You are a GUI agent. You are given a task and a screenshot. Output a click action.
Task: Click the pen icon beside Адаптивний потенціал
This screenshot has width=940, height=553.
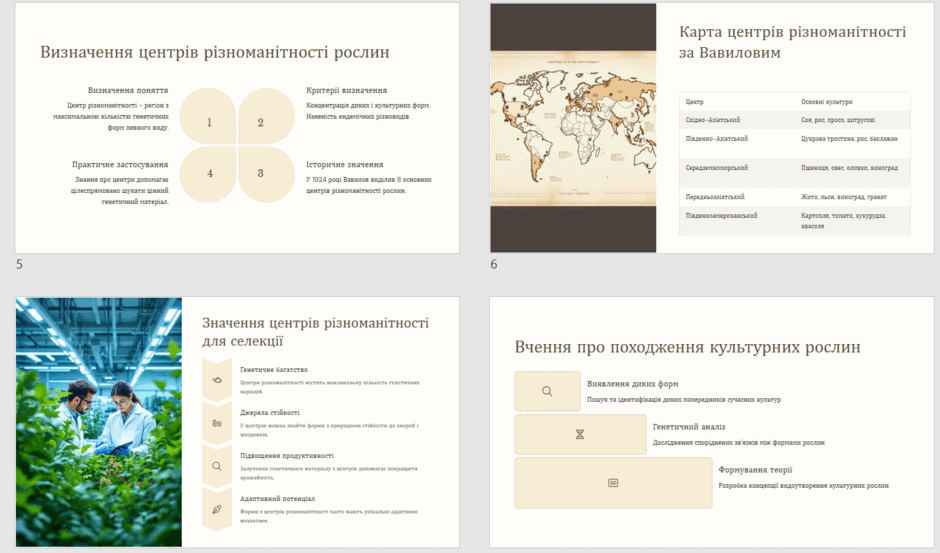coord(217,509)
